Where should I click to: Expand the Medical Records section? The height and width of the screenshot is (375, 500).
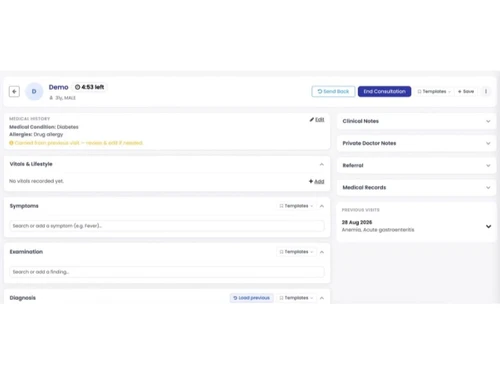pos(416,187)
